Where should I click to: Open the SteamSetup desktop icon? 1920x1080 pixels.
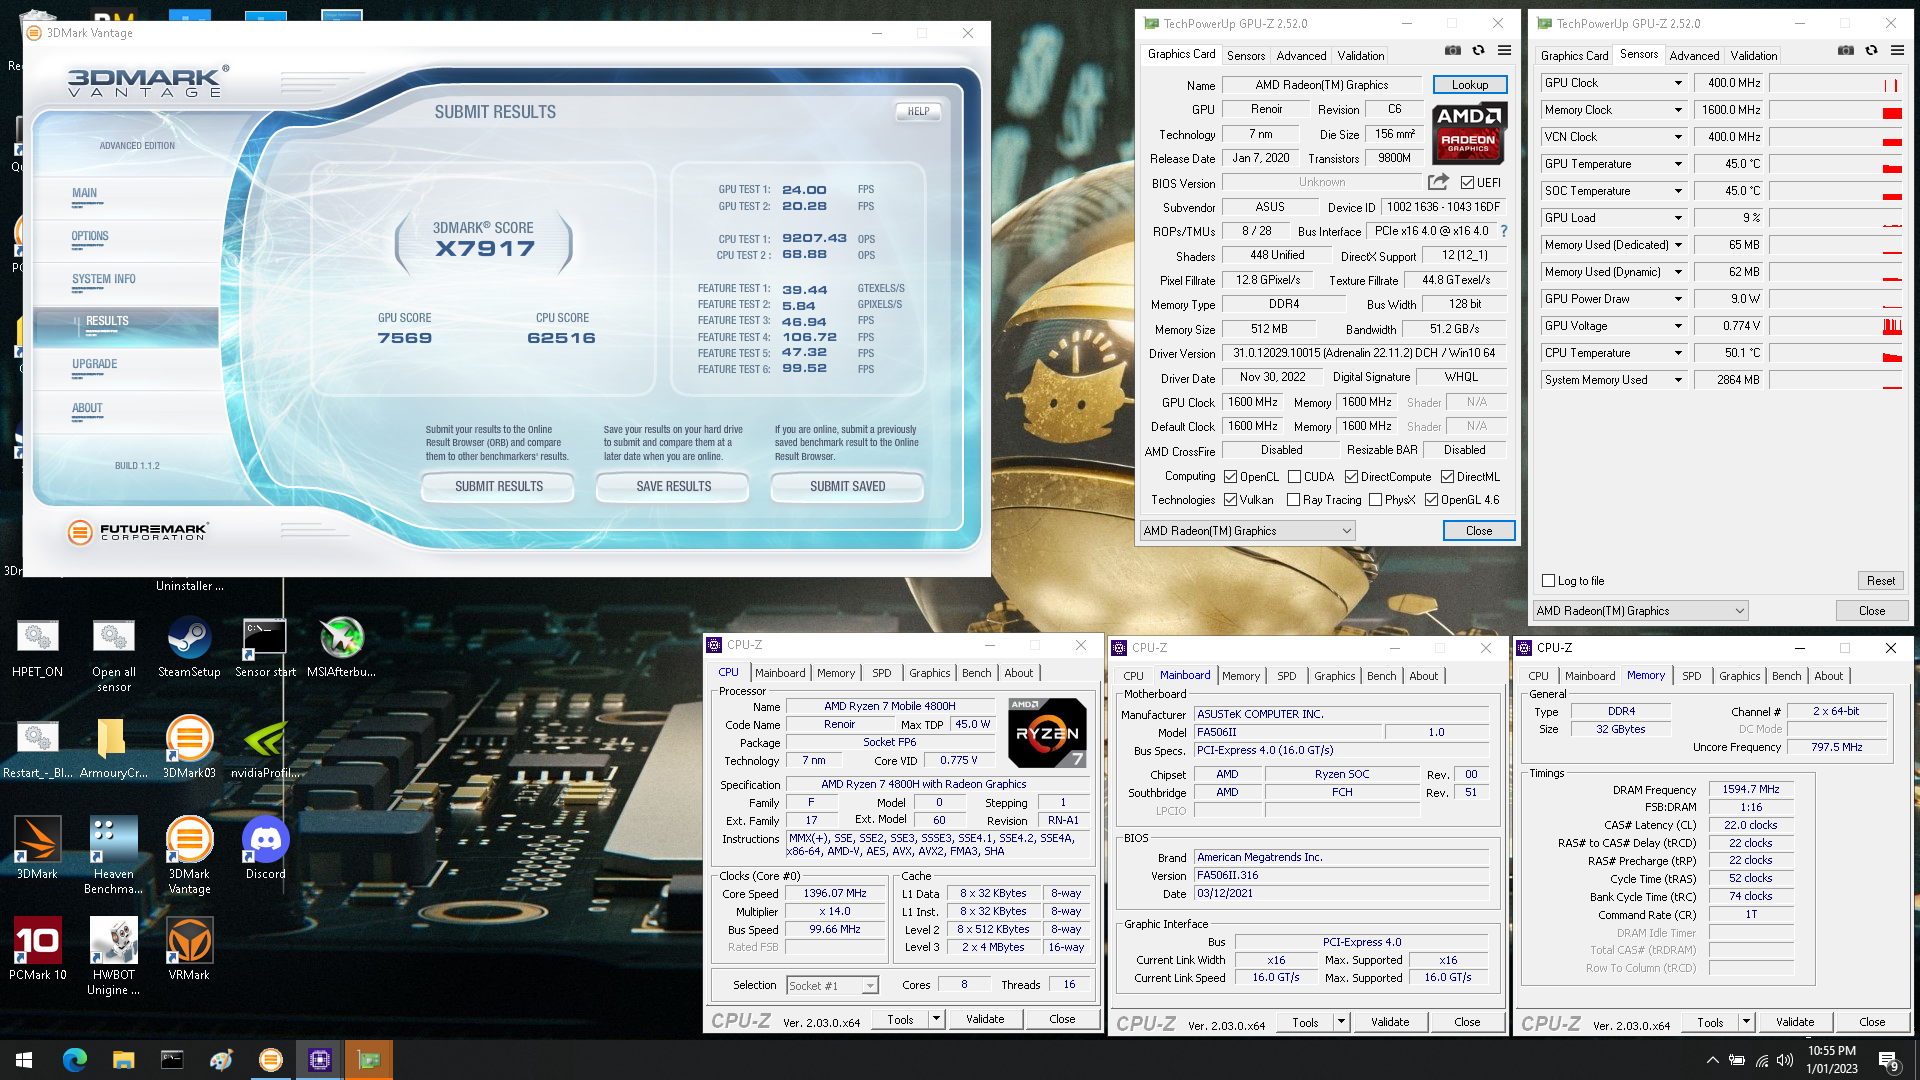[189, 649]
